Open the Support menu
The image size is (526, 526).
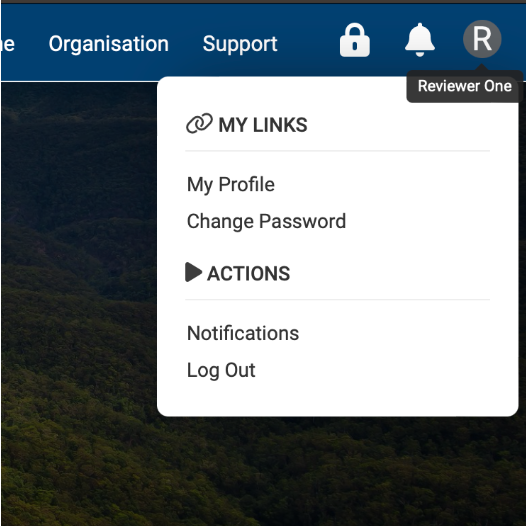click(240, 44)
